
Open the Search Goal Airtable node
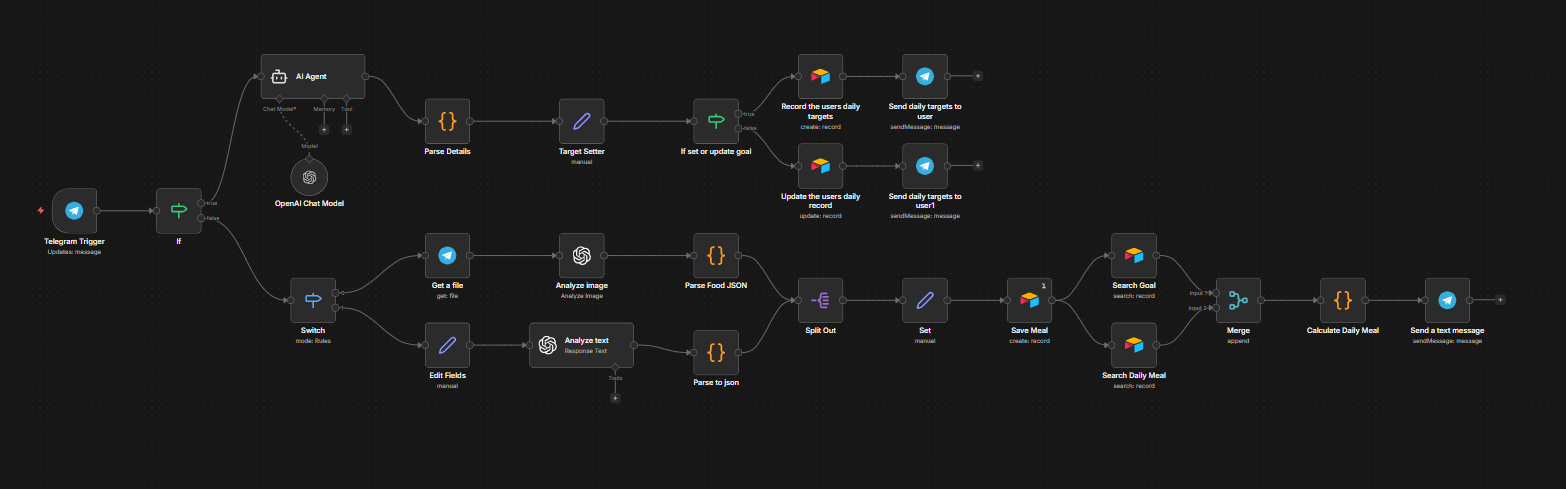coord(1133,256)
